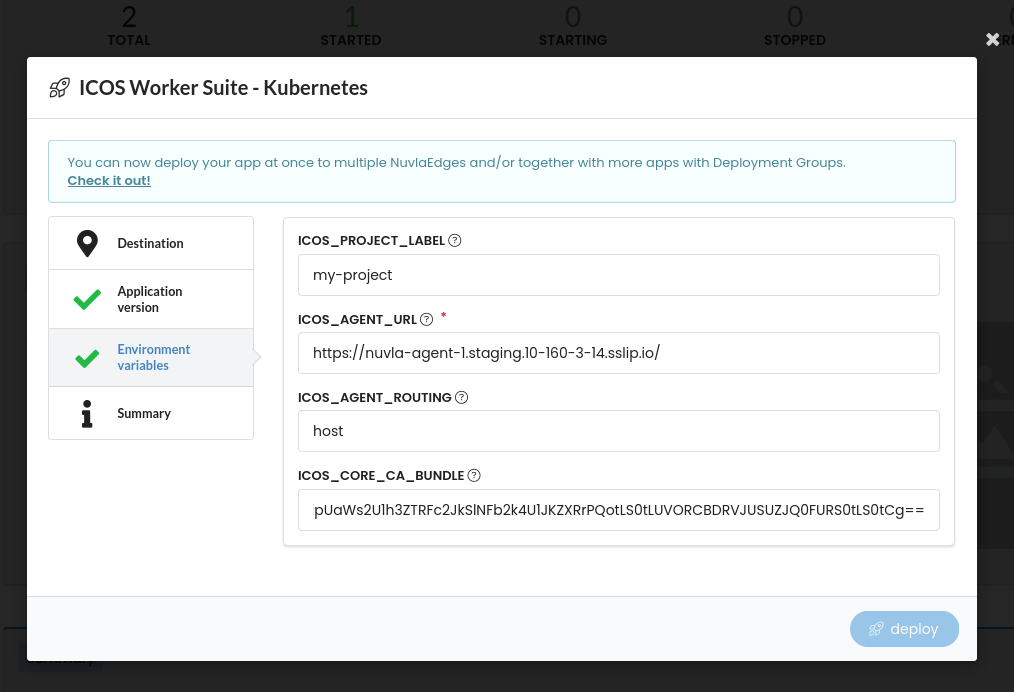Click the Summary info icon
Image resolution: width=1014 pixels, height=692 pixels.
(87, 414)
